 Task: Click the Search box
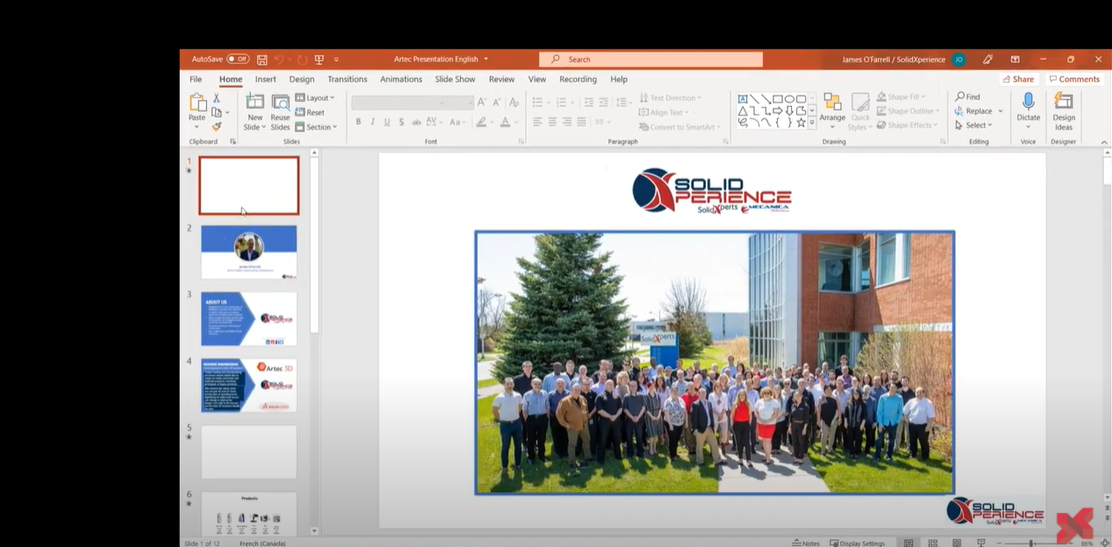coord(650,60)
